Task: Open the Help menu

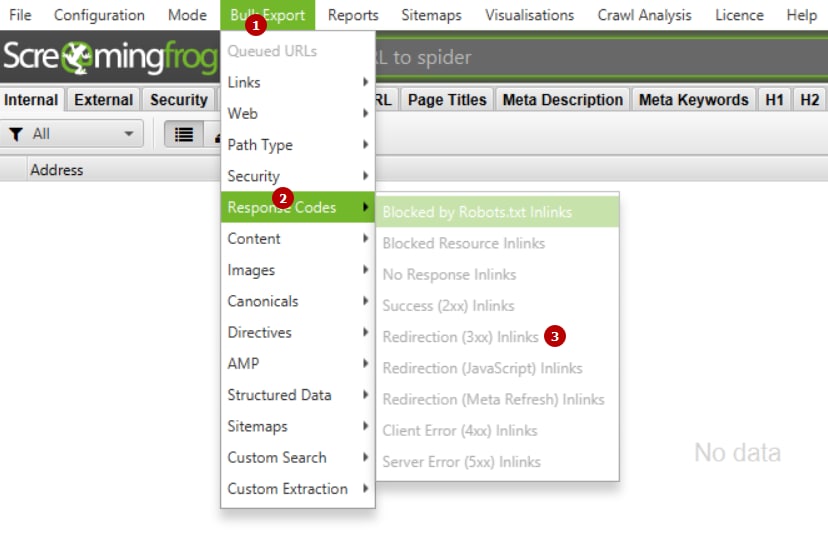Action: click(801, 15)
